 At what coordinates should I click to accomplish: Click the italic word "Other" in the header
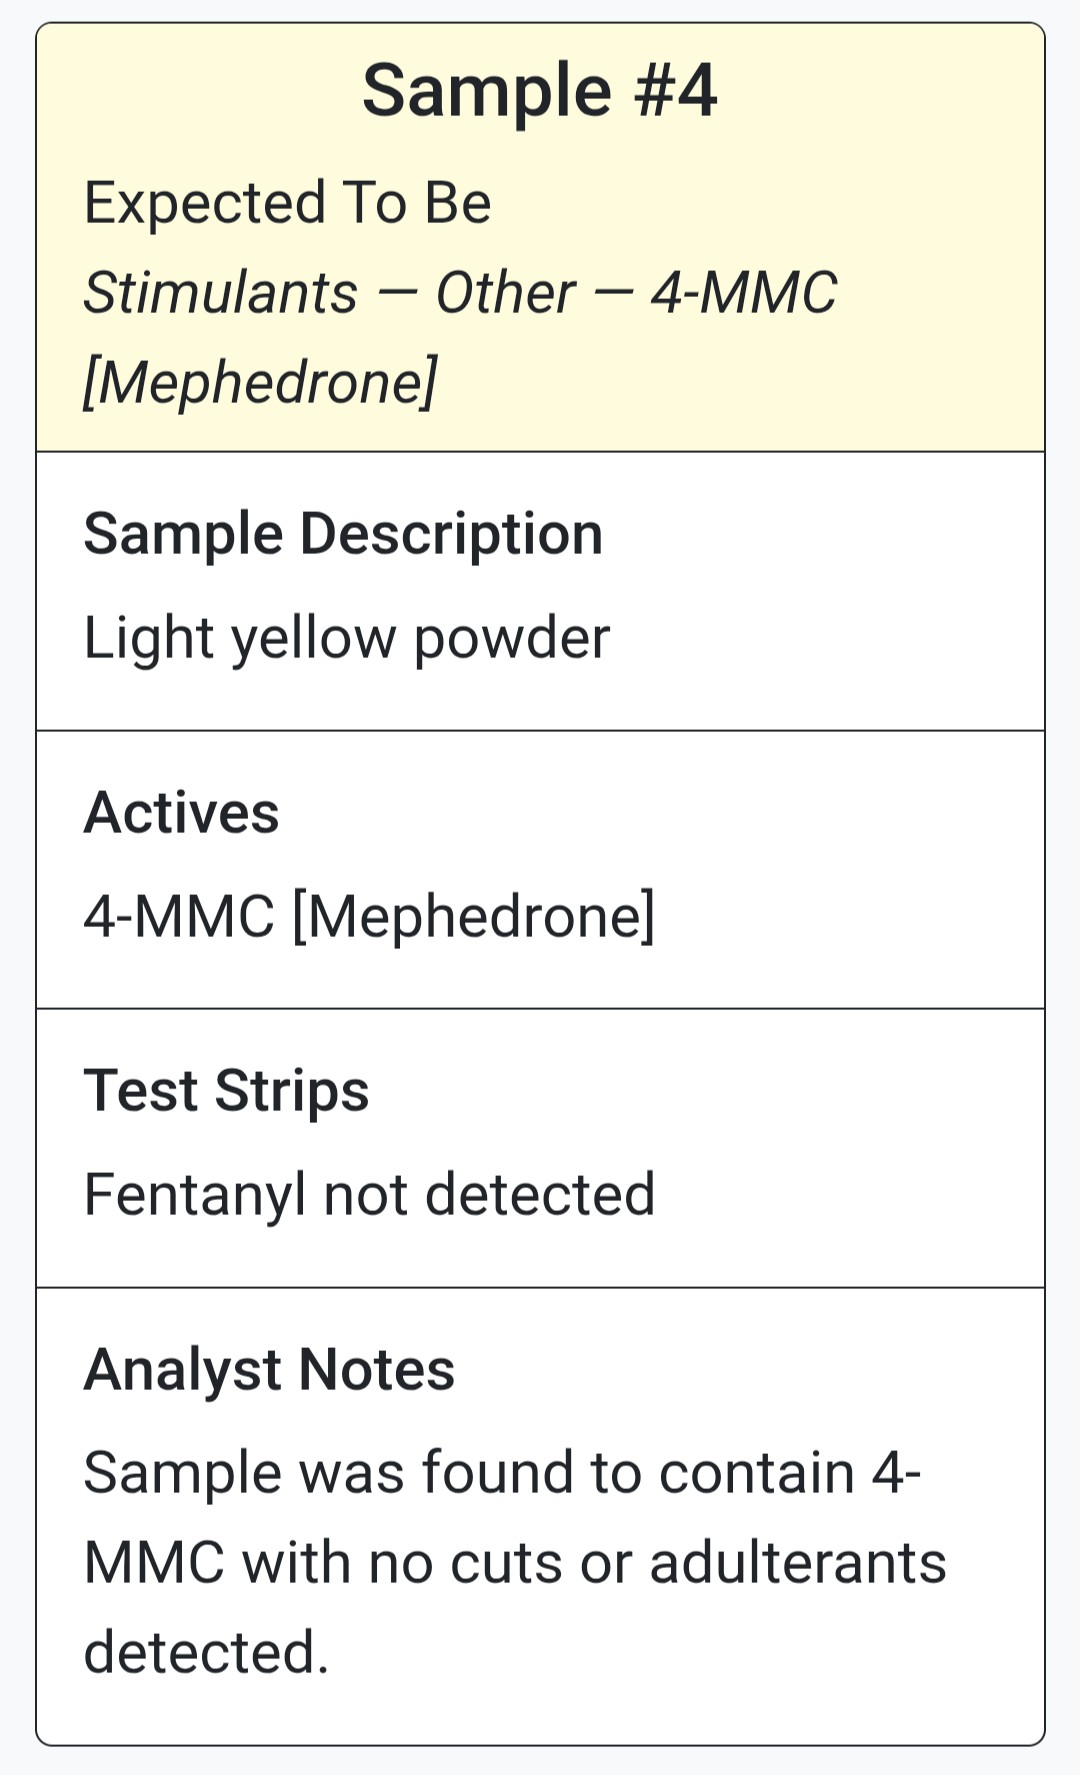pos(505,293)
